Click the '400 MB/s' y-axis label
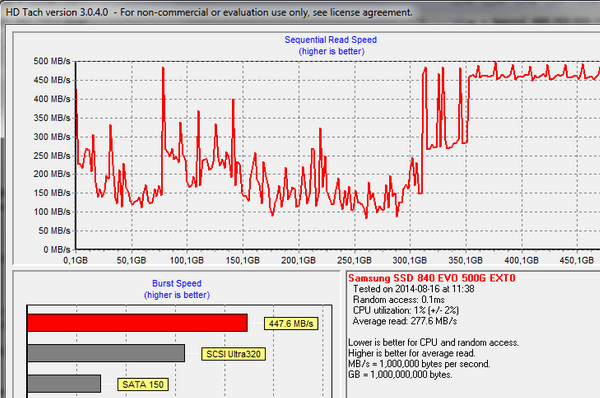Screen dimensions: 600x398 [52, 99]
